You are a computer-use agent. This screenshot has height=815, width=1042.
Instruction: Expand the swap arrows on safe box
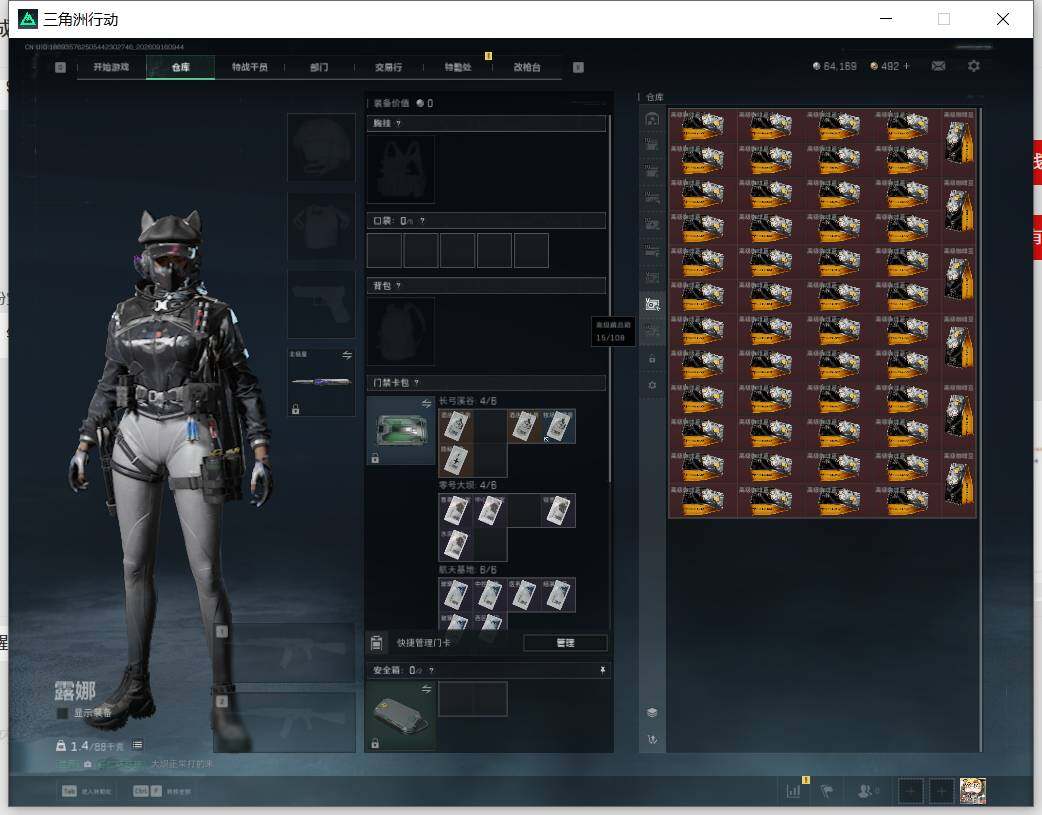(426, 689)
